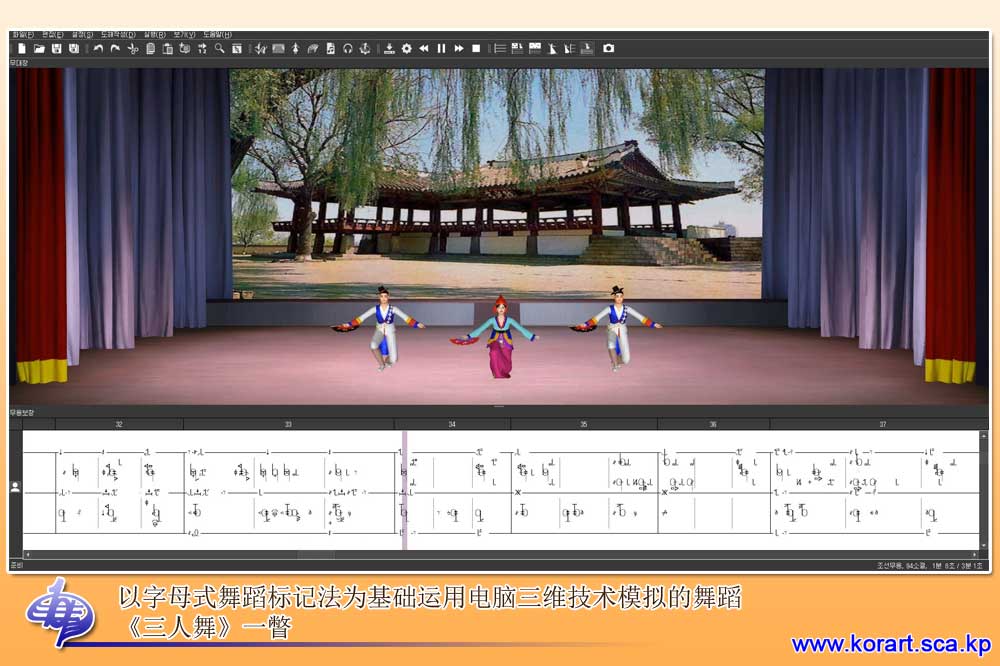Select the dancer track person icon beside notation

tap(15, 487)
